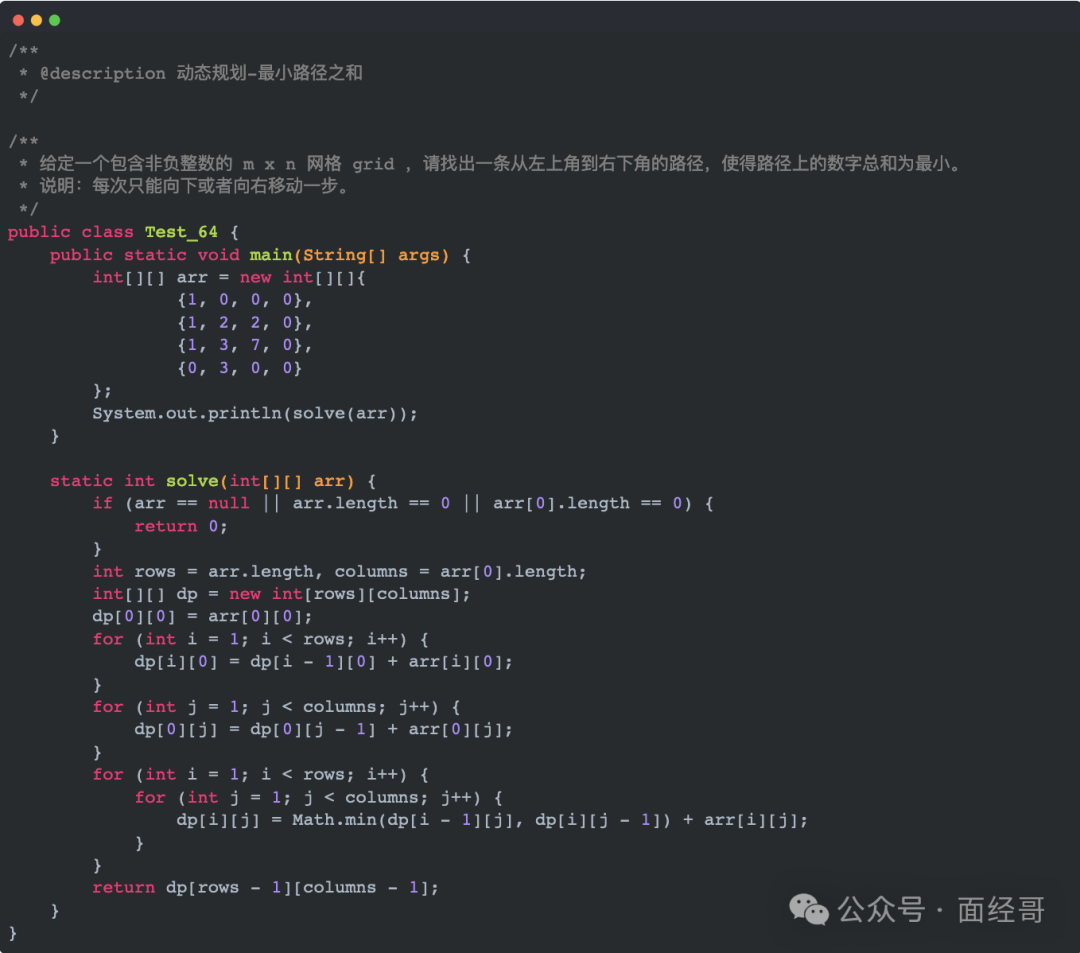Click the null keyword in the if condition
This screenshot has width=1080, height=953.
(229, 503)
